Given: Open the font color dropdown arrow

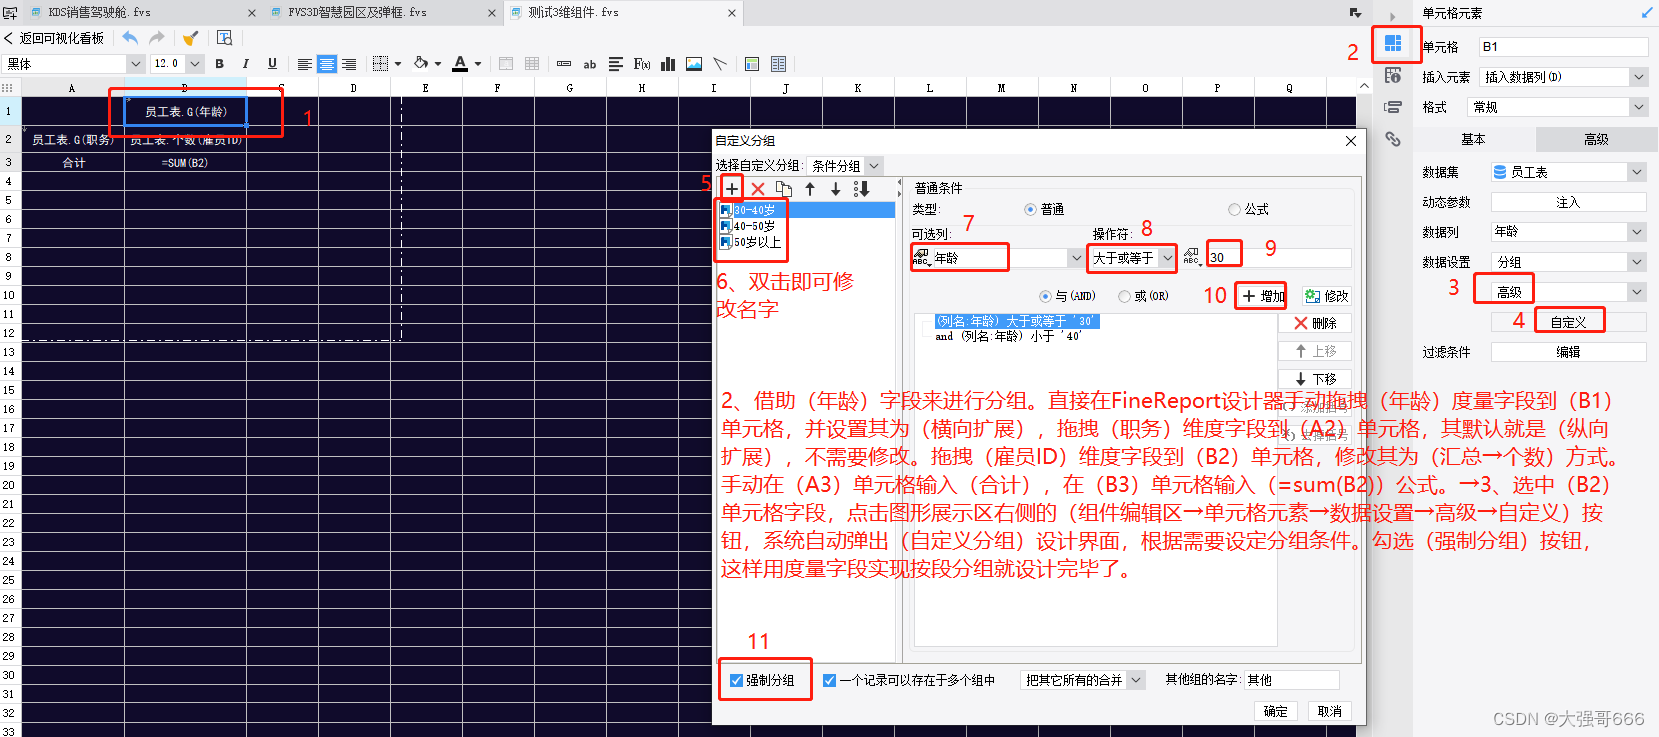Looking at the screenshot, I should (x=478, y=64).
